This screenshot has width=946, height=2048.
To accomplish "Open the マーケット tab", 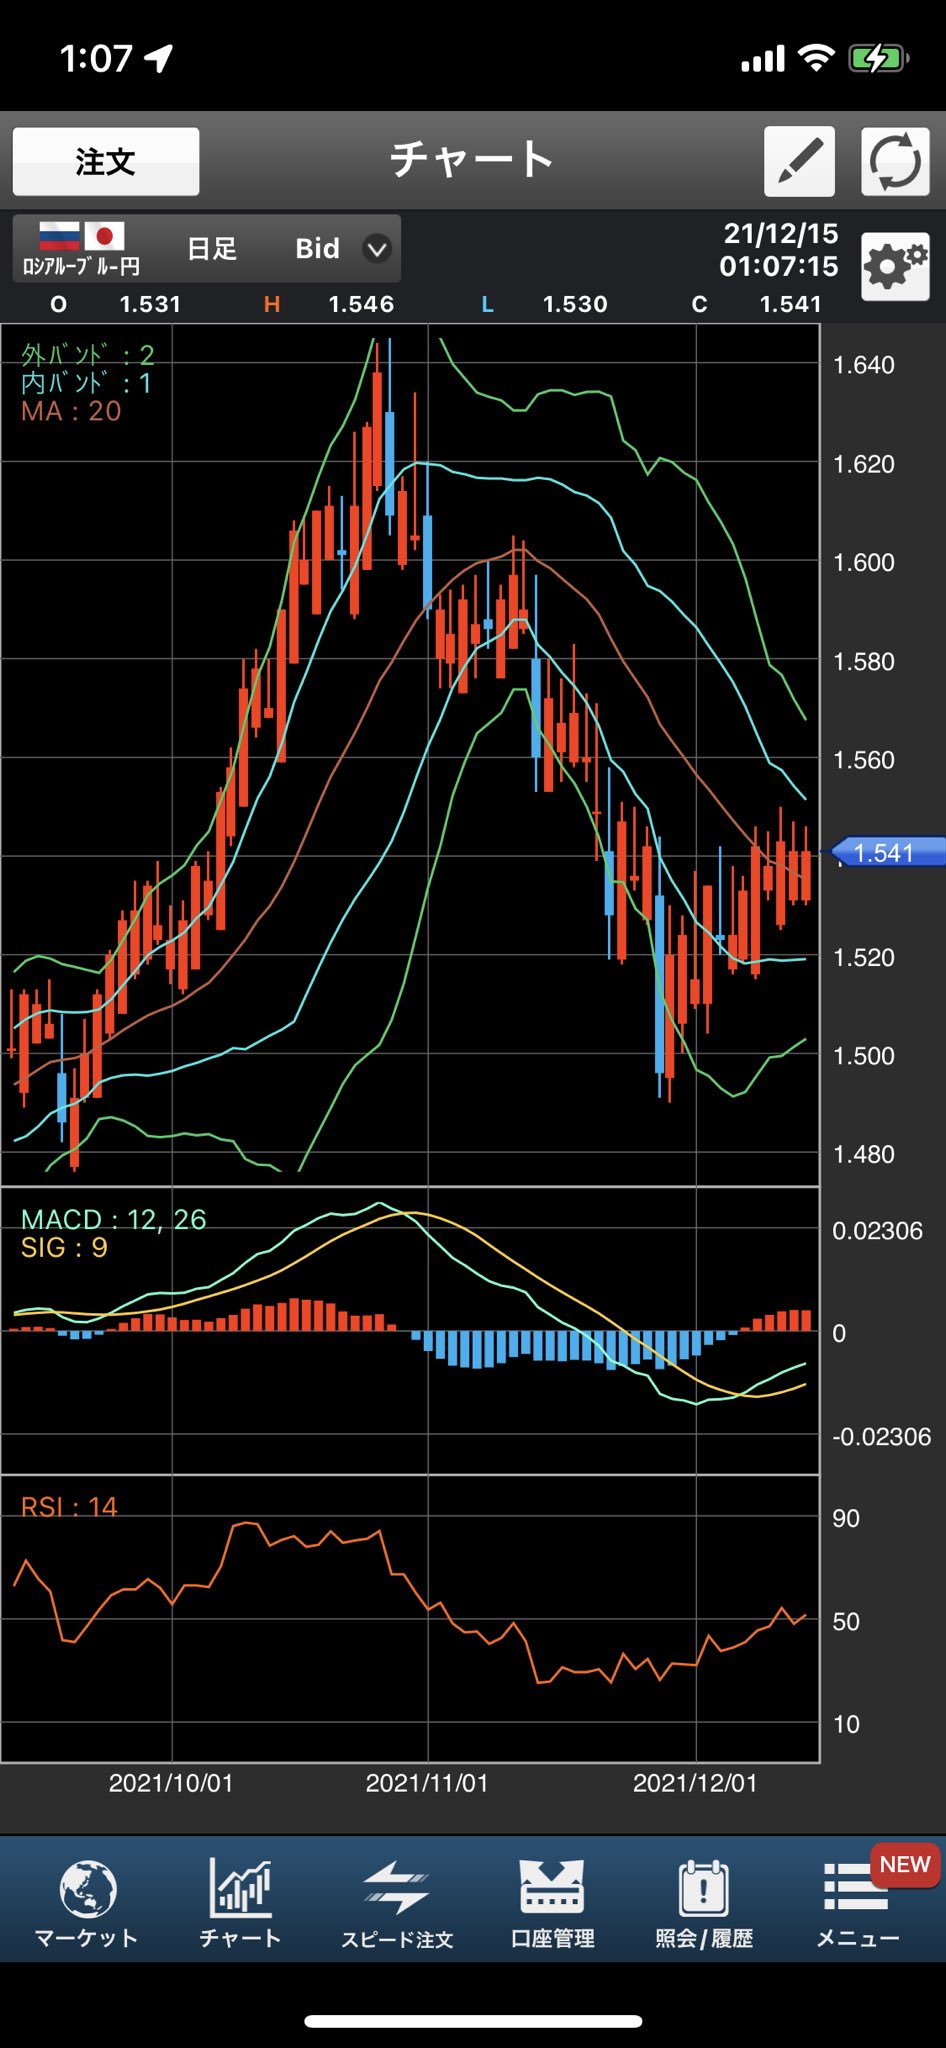I will pyautogui.click(x=87, y=1903).
